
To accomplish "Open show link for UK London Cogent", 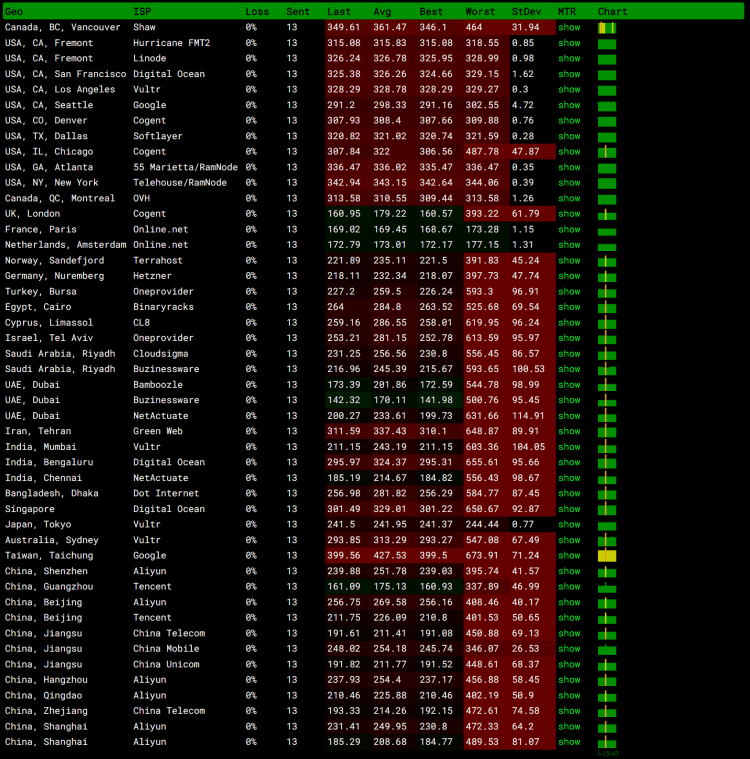I will [569, 213].
